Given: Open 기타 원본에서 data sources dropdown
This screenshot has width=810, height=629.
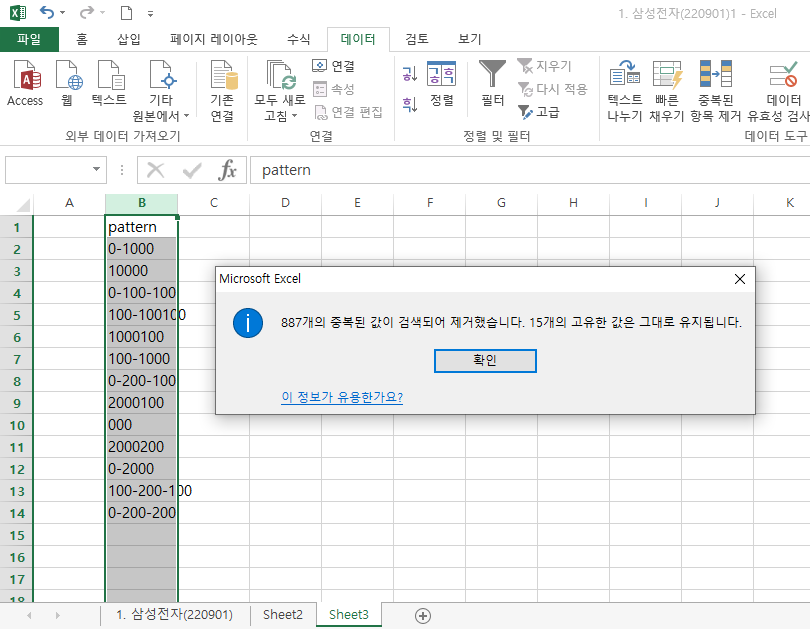Looking at the screenshot, I should [161, 90].
